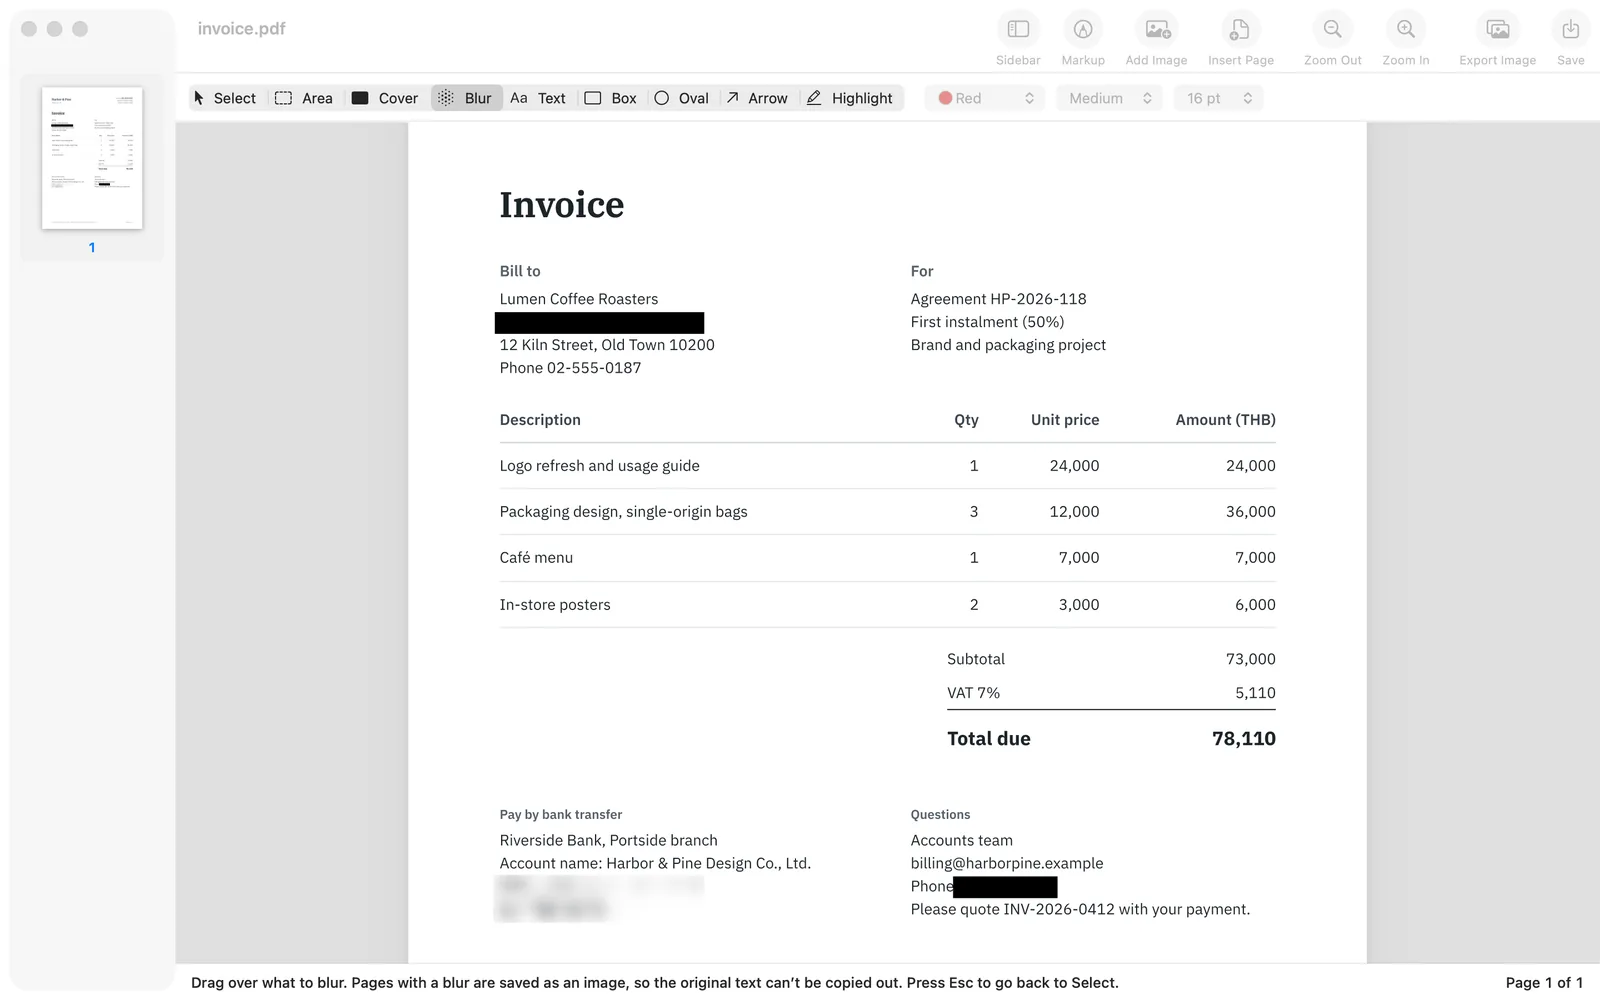
Task: Click 'Page 1 of 1' in status bar
Action: [1544, 983]
